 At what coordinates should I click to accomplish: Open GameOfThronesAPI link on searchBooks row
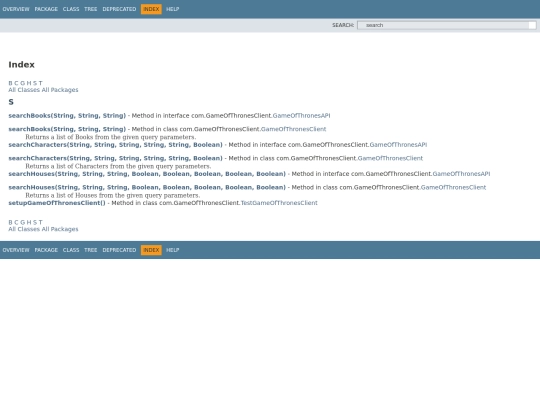(301, 116)
